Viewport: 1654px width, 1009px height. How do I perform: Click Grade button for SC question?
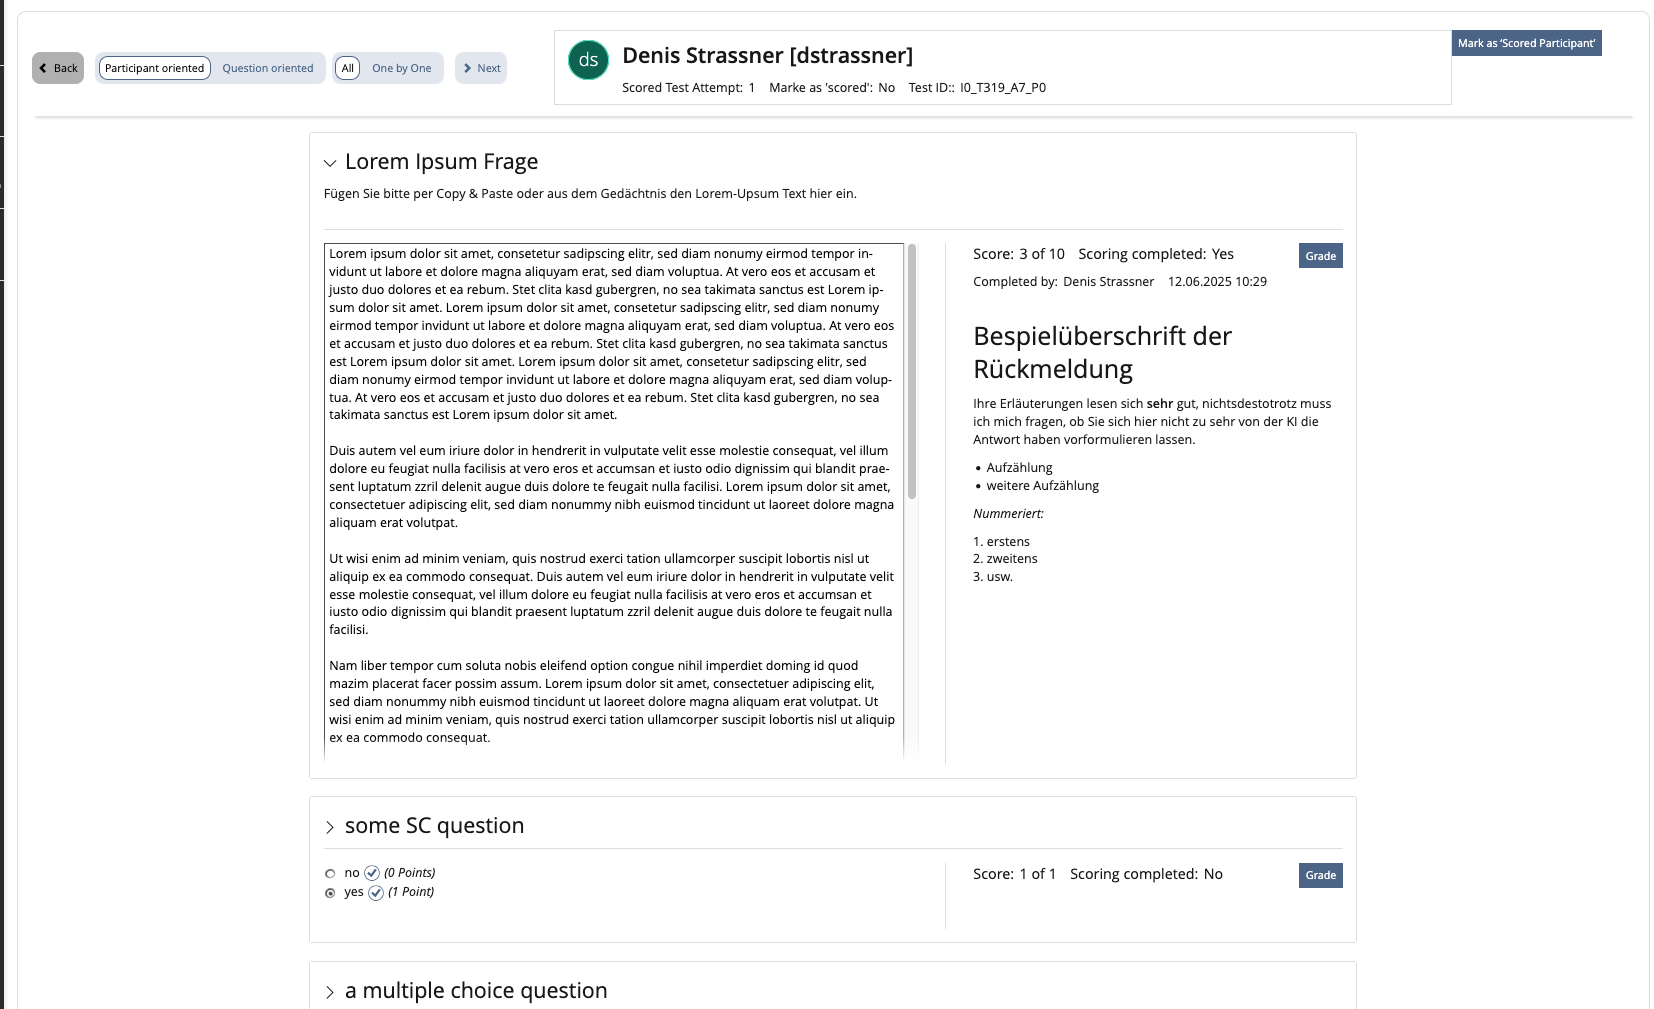tap(1320, 875)
